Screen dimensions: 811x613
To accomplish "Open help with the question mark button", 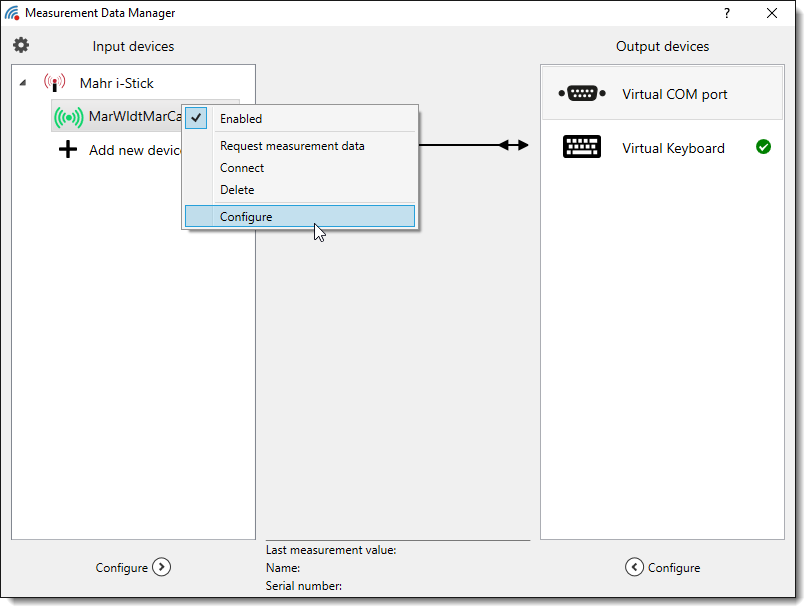I will pyautogui.click(x=727, y=13).
